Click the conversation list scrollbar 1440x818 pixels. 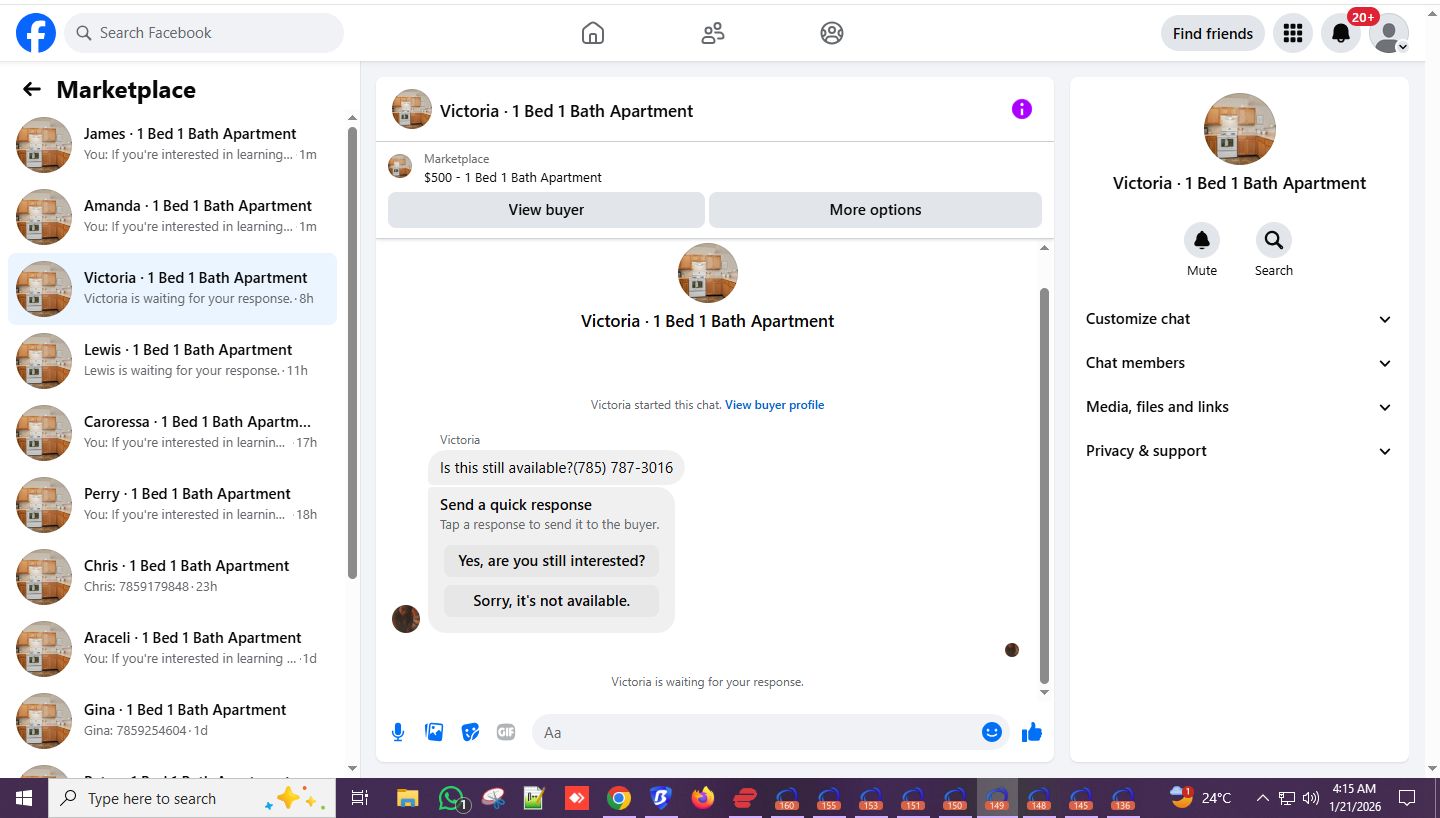coord(352,352)
